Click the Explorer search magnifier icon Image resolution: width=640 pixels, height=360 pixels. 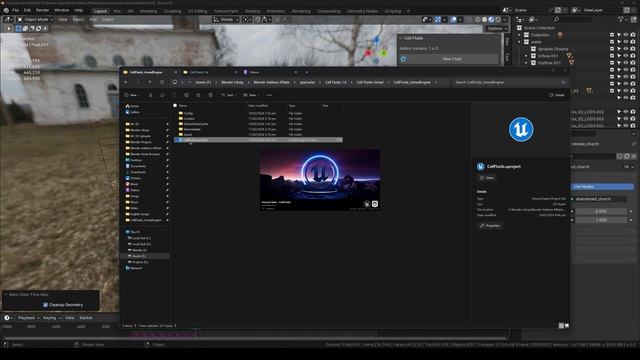pos(563,82)
